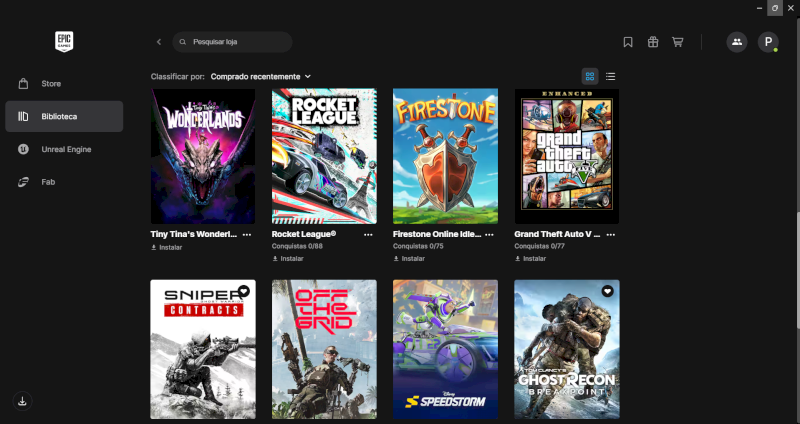Install Rocket League
Screen dimensions: 800x424
288,259
